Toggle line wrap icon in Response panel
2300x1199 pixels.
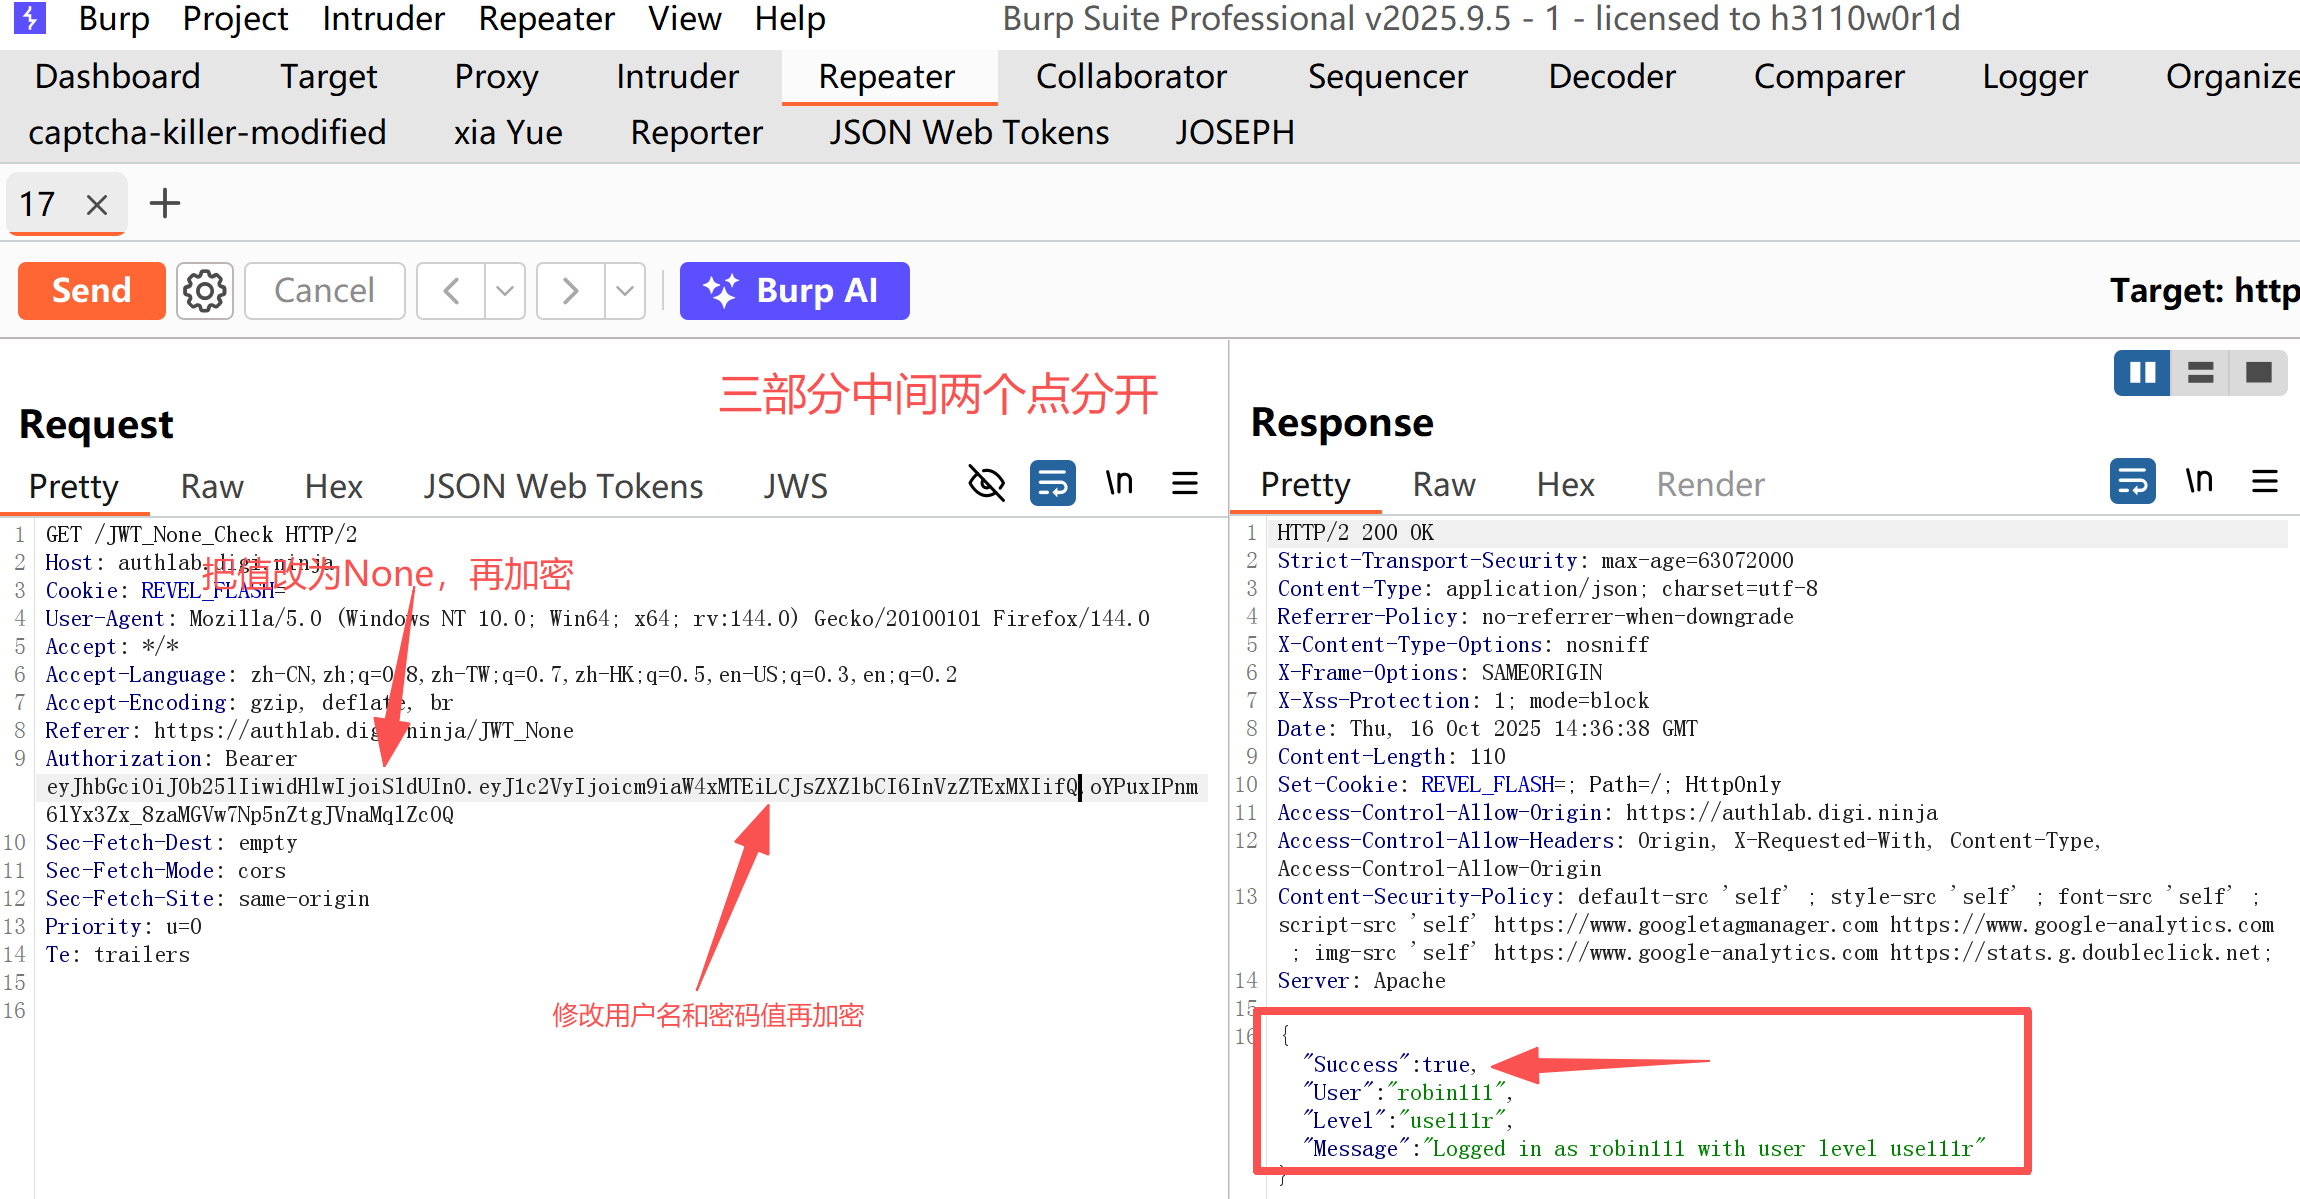pos(2132,482)
